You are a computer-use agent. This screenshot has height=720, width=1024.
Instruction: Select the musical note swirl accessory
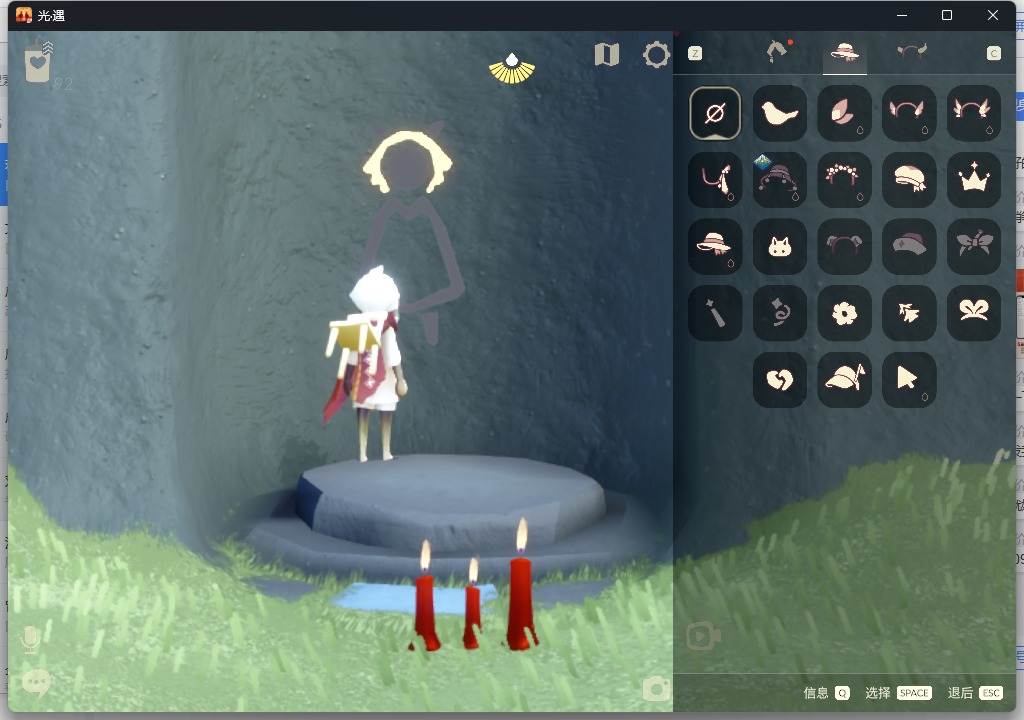tap(779, 313)
